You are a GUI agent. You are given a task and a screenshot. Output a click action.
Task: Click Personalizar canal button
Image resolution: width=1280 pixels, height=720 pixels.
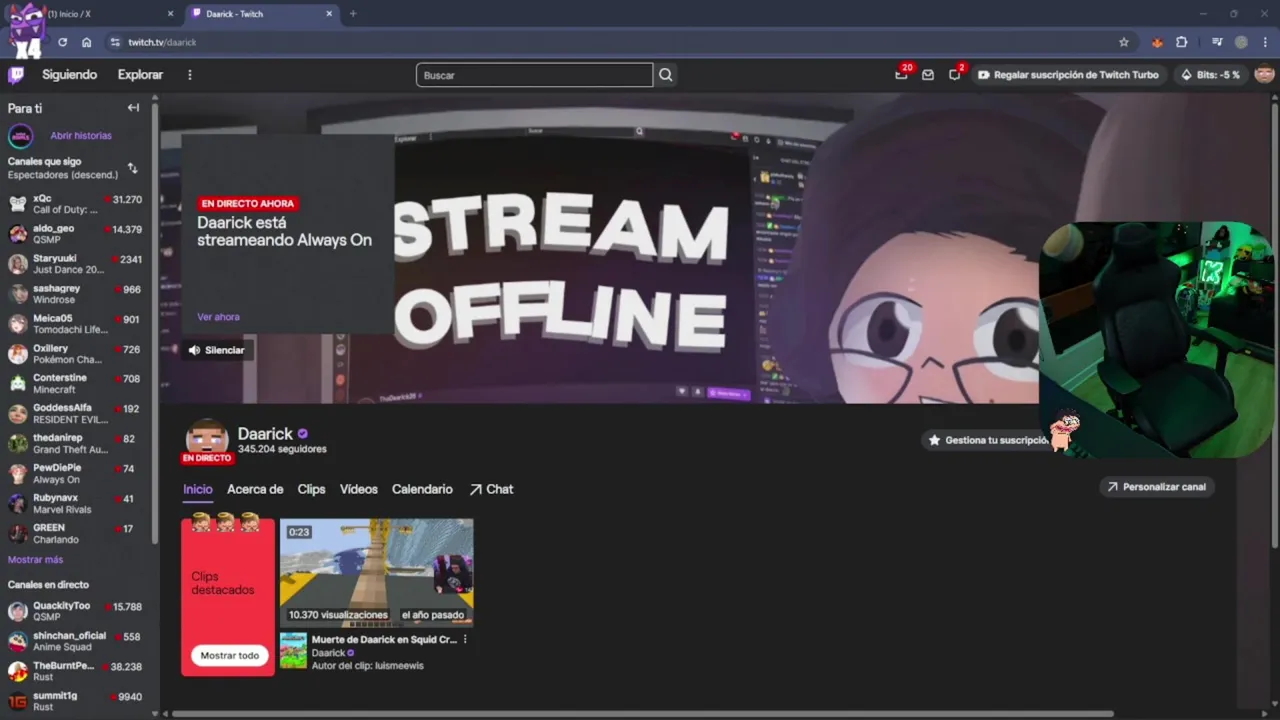pos(1156,487)
